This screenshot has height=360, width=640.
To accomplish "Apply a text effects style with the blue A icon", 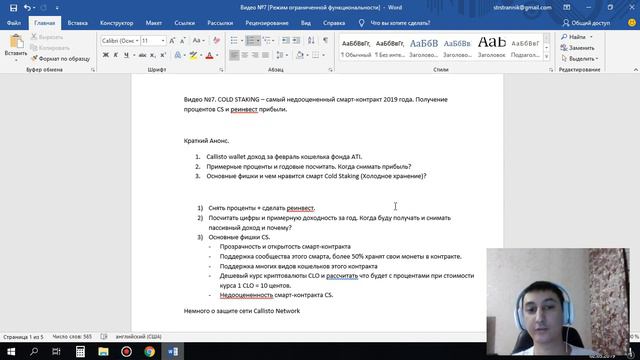I will (x=178, y=55).
